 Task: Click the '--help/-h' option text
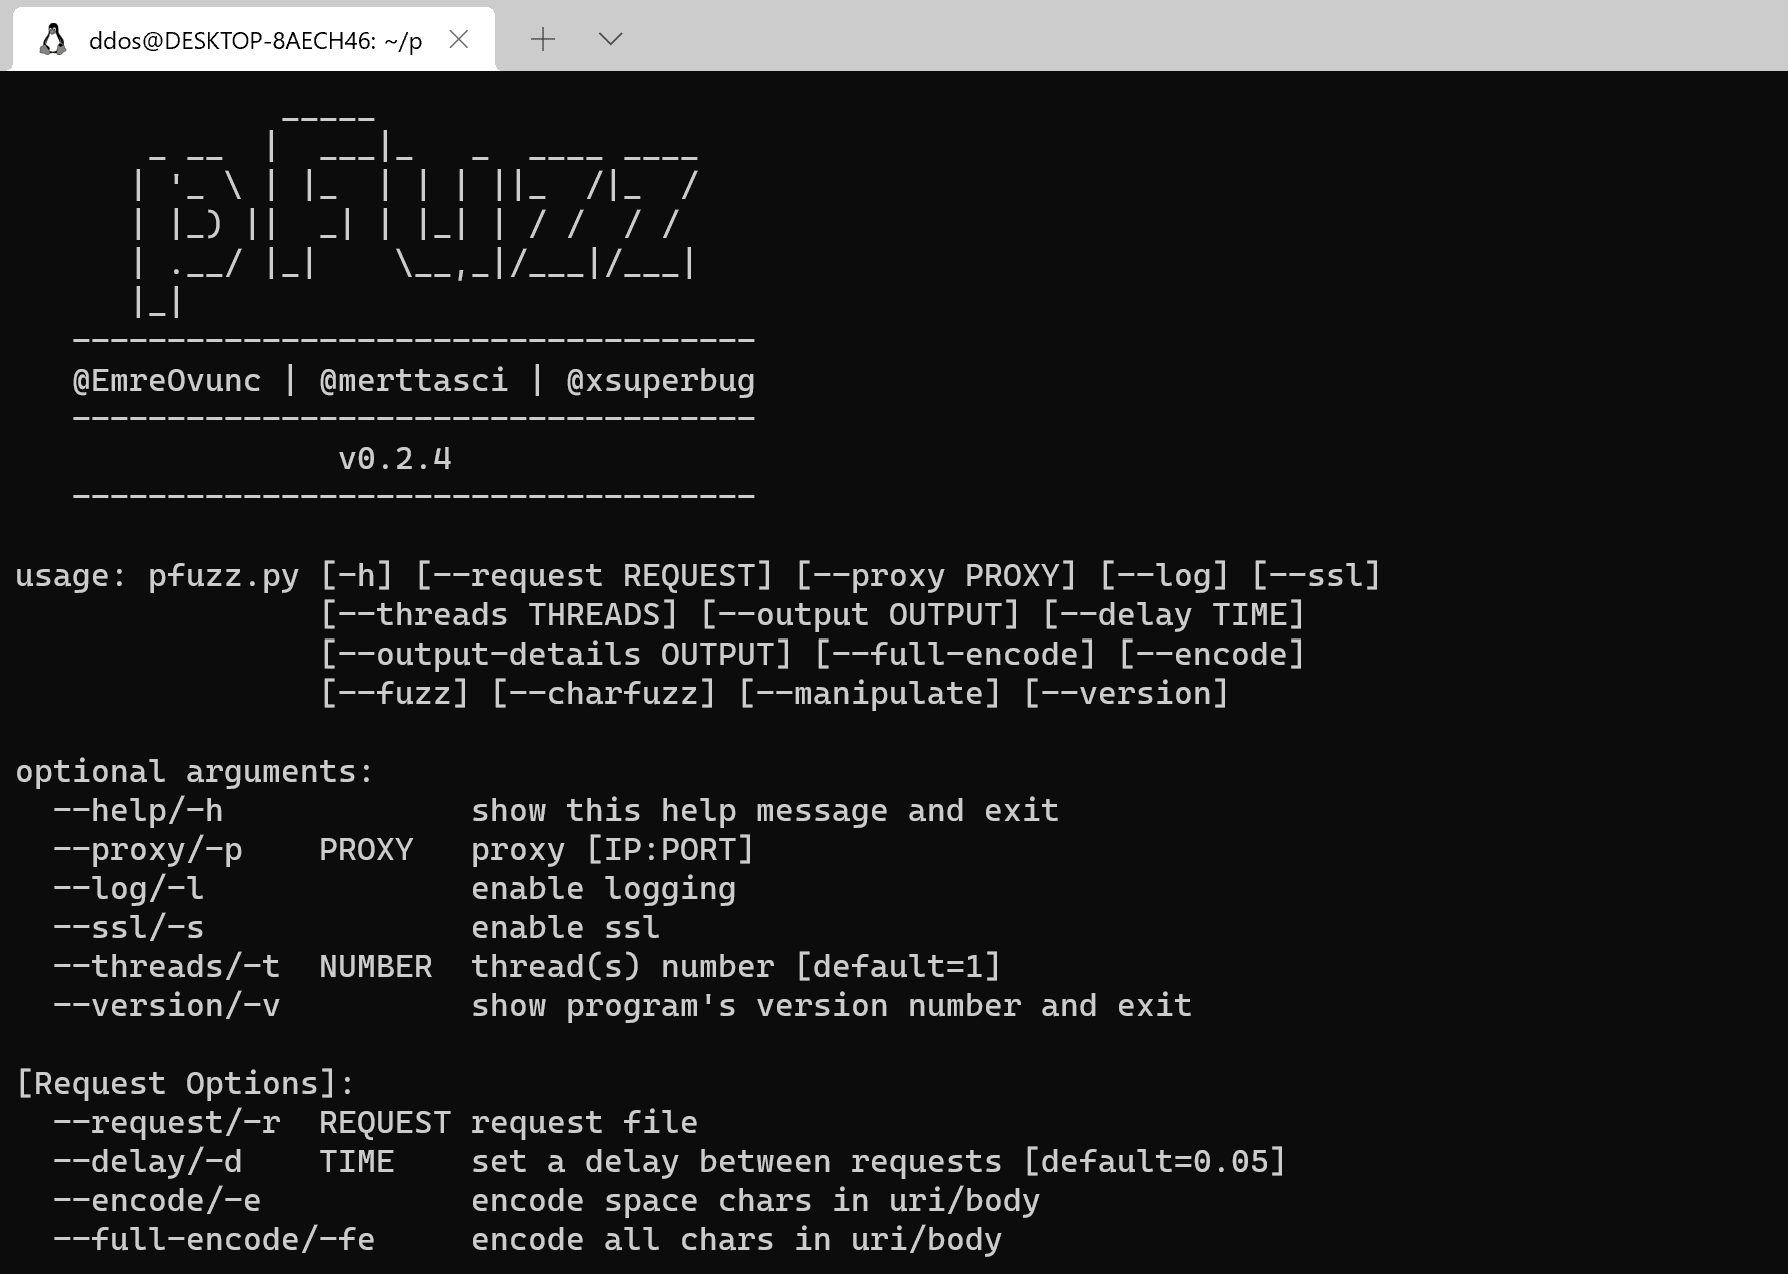138,811
